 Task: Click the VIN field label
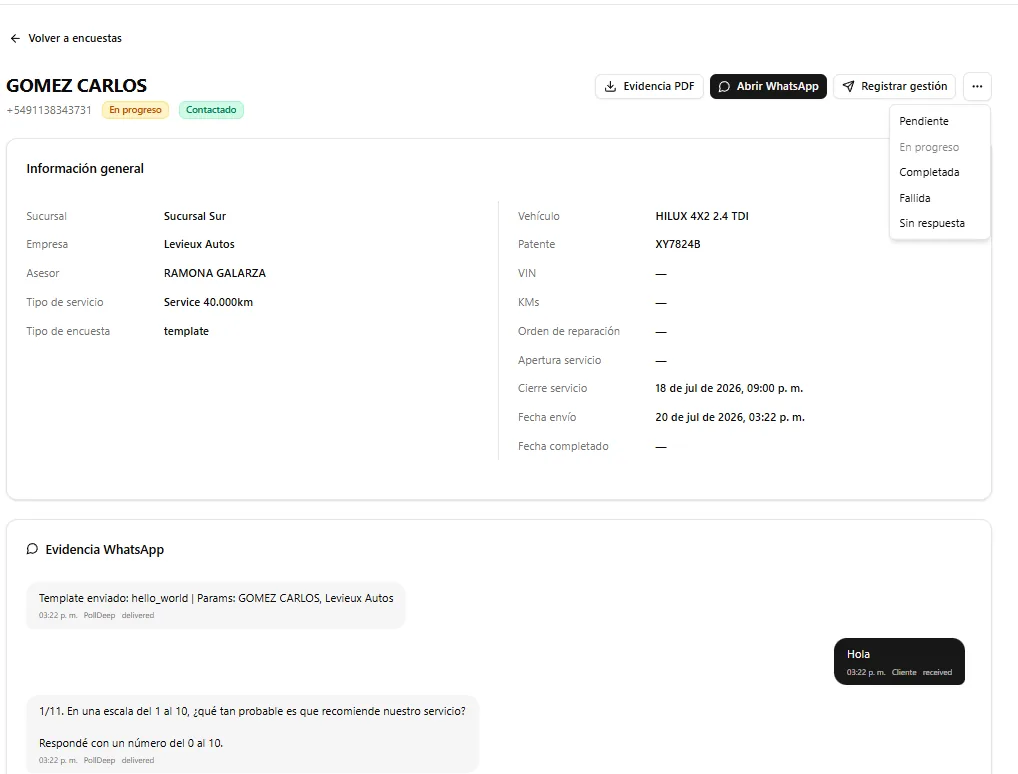527,273
